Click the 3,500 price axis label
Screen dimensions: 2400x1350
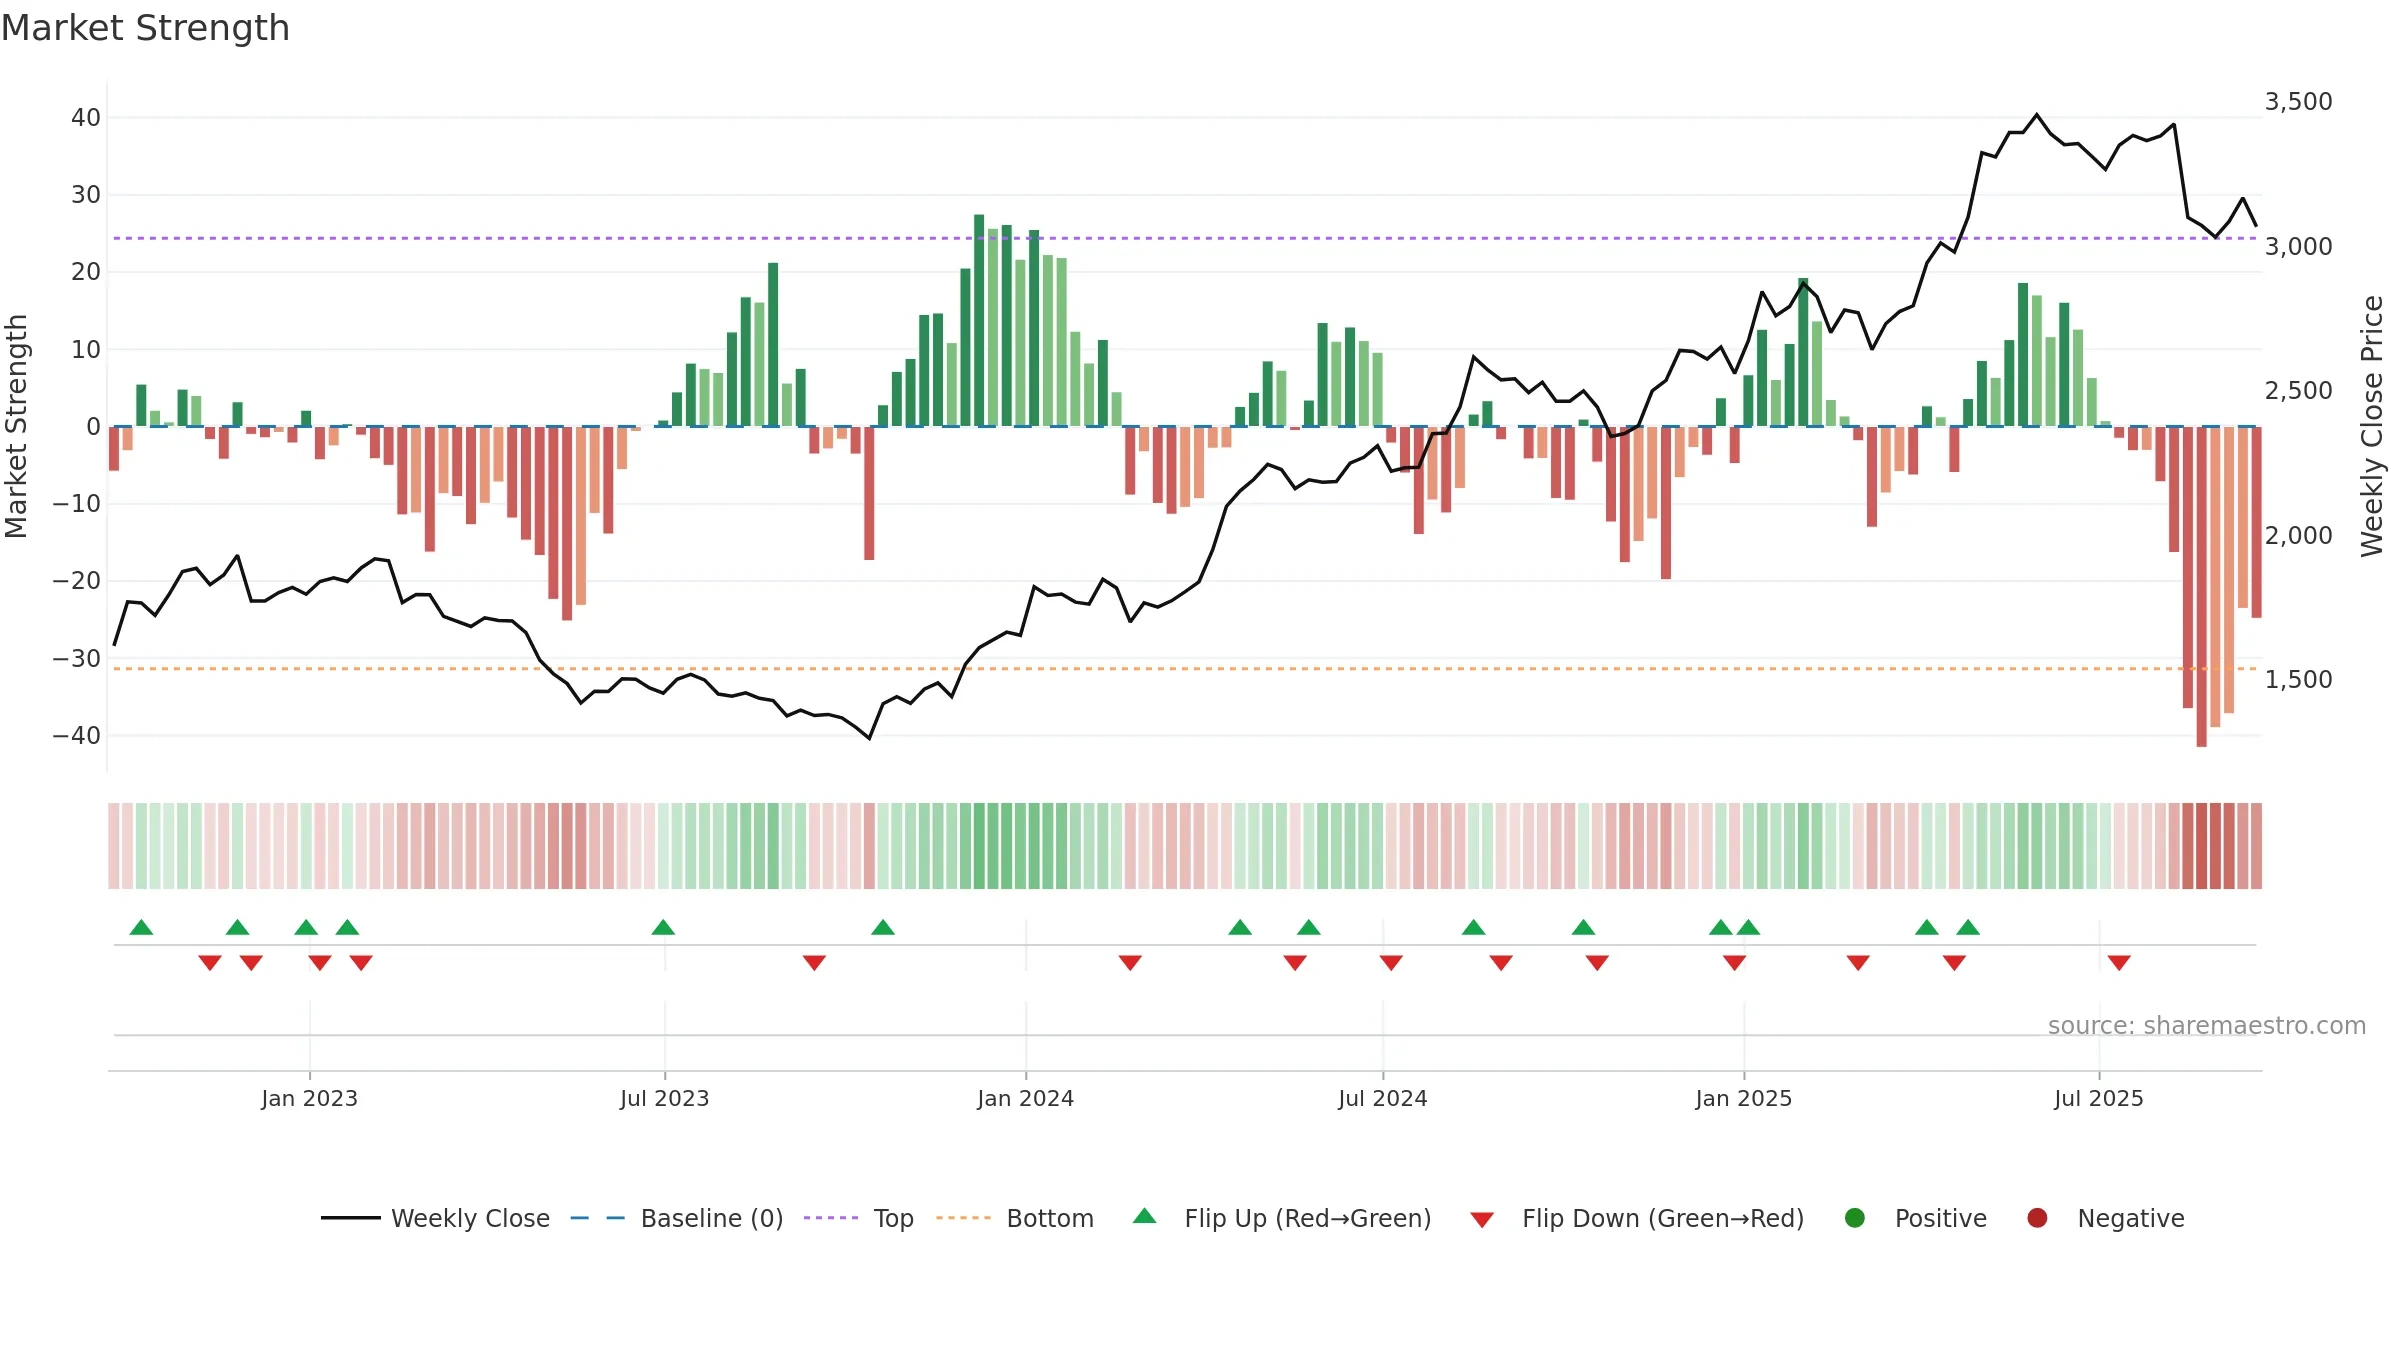click(2298, 102)
